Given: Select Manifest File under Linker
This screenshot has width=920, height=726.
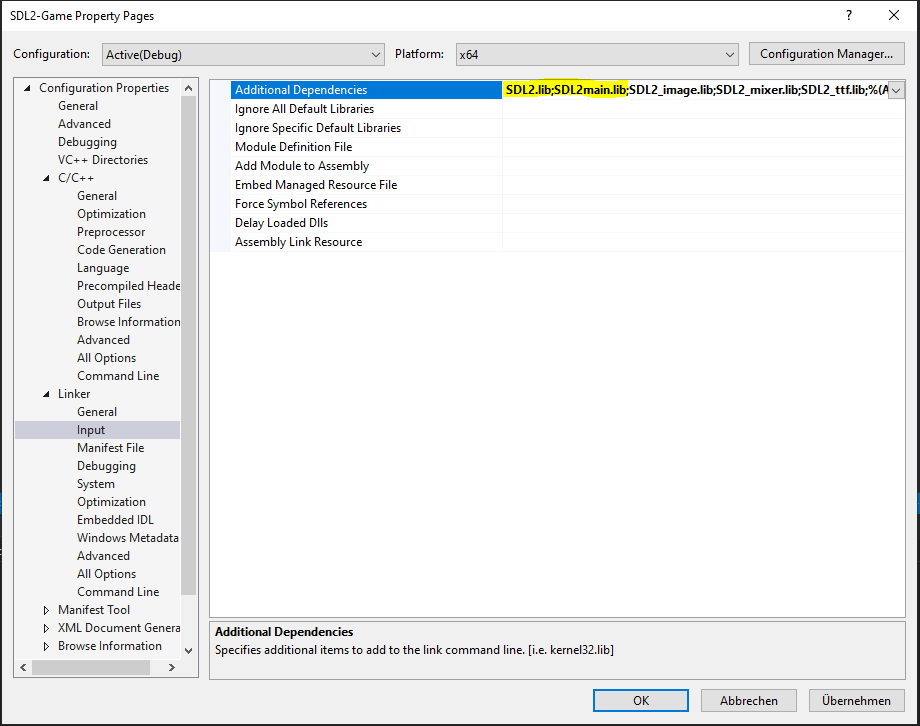Looking at the screenshot, I should click(110, 448).
